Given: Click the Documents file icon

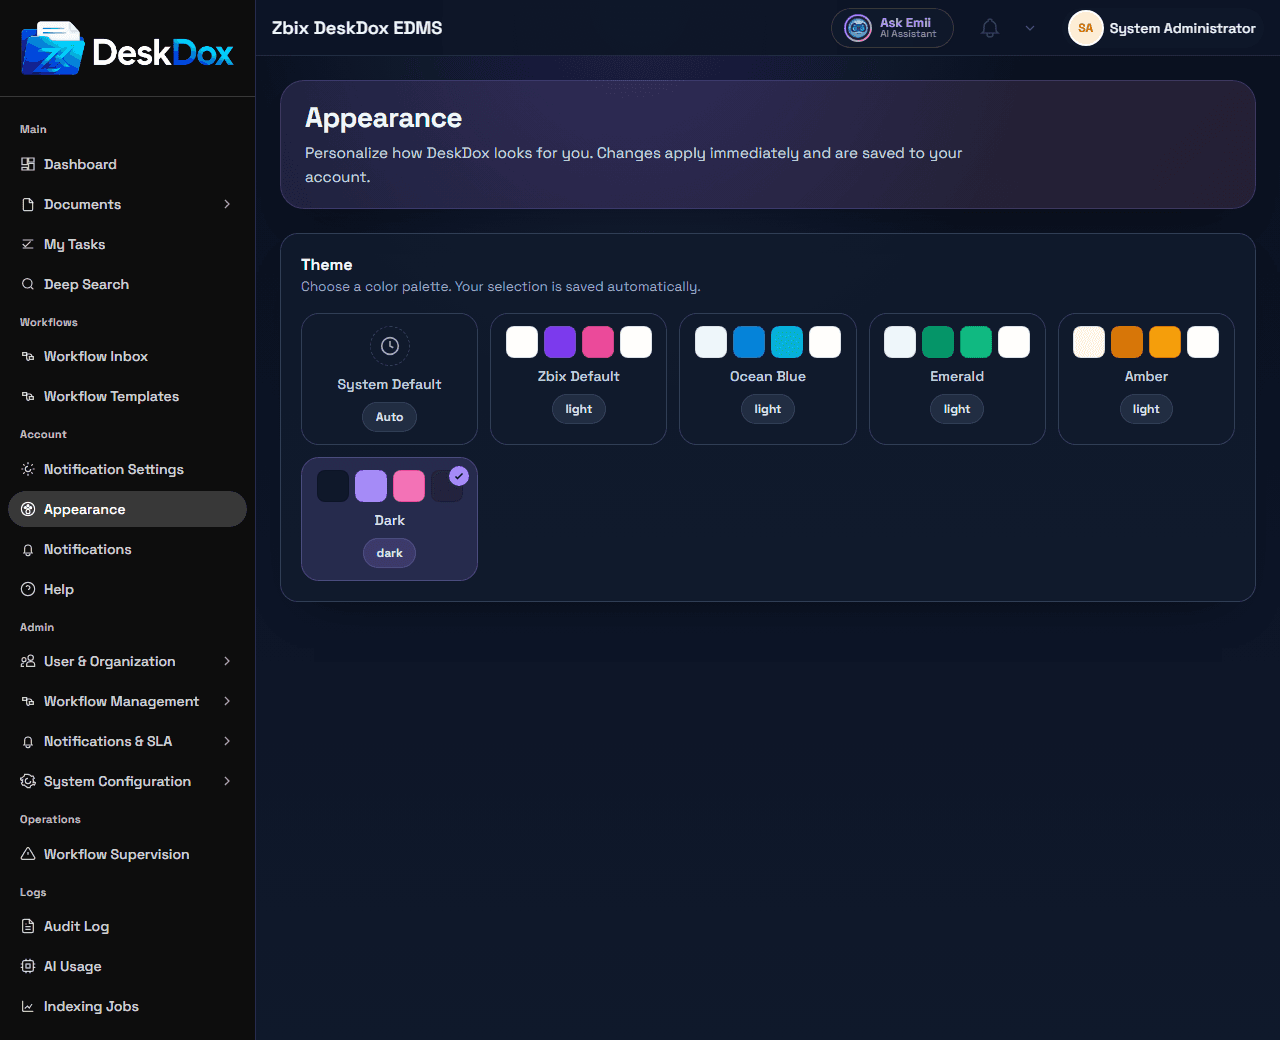Looking at the screenshot, I should click(28, 204).
